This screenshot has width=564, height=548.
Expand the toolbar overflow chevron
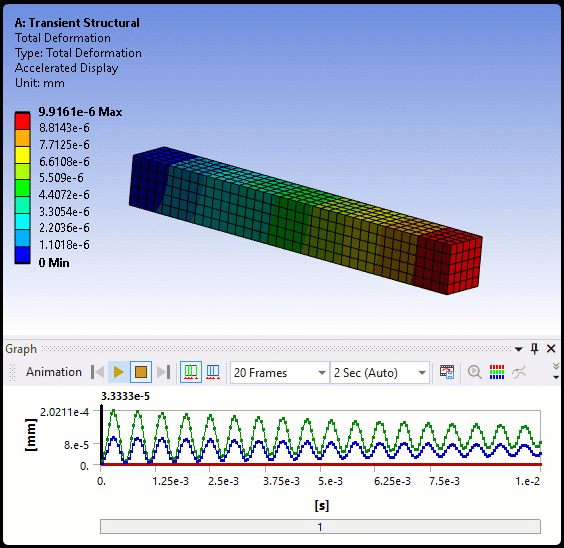[556, 371]
